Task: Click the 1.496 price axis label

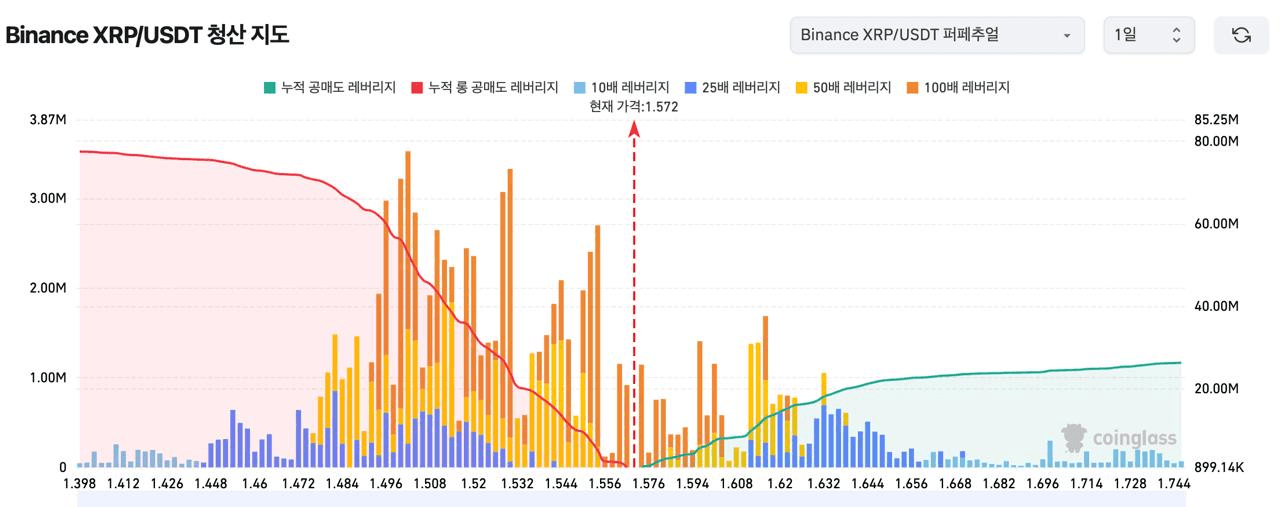Action: pyautogui.click(x=386, y=484)
